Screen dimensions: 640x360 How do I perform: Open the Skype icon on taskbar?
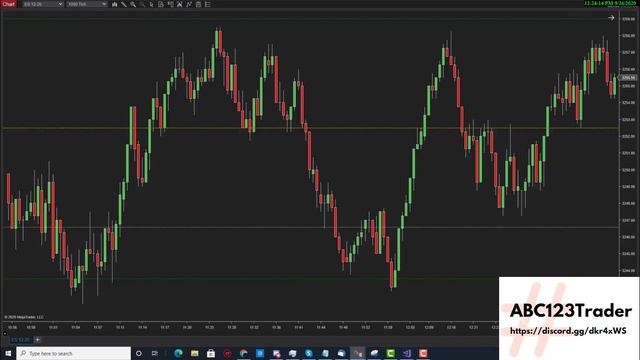click(309, 353)
